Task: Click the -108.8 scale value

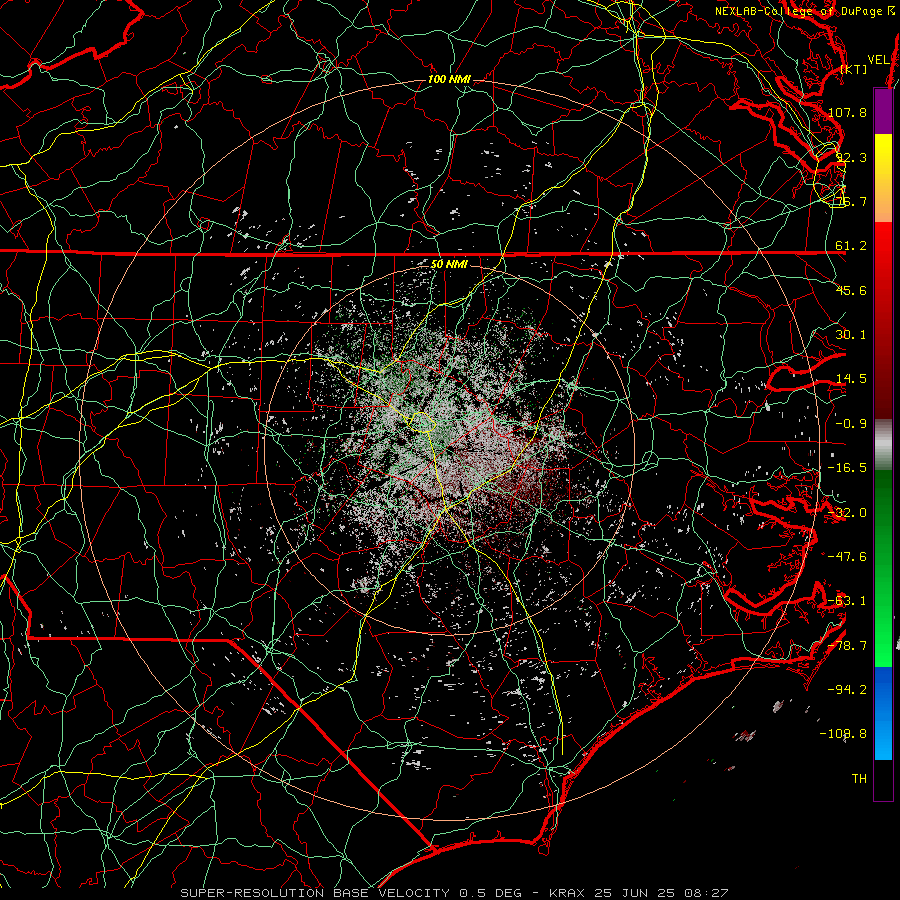Action: tap(844, 734)
